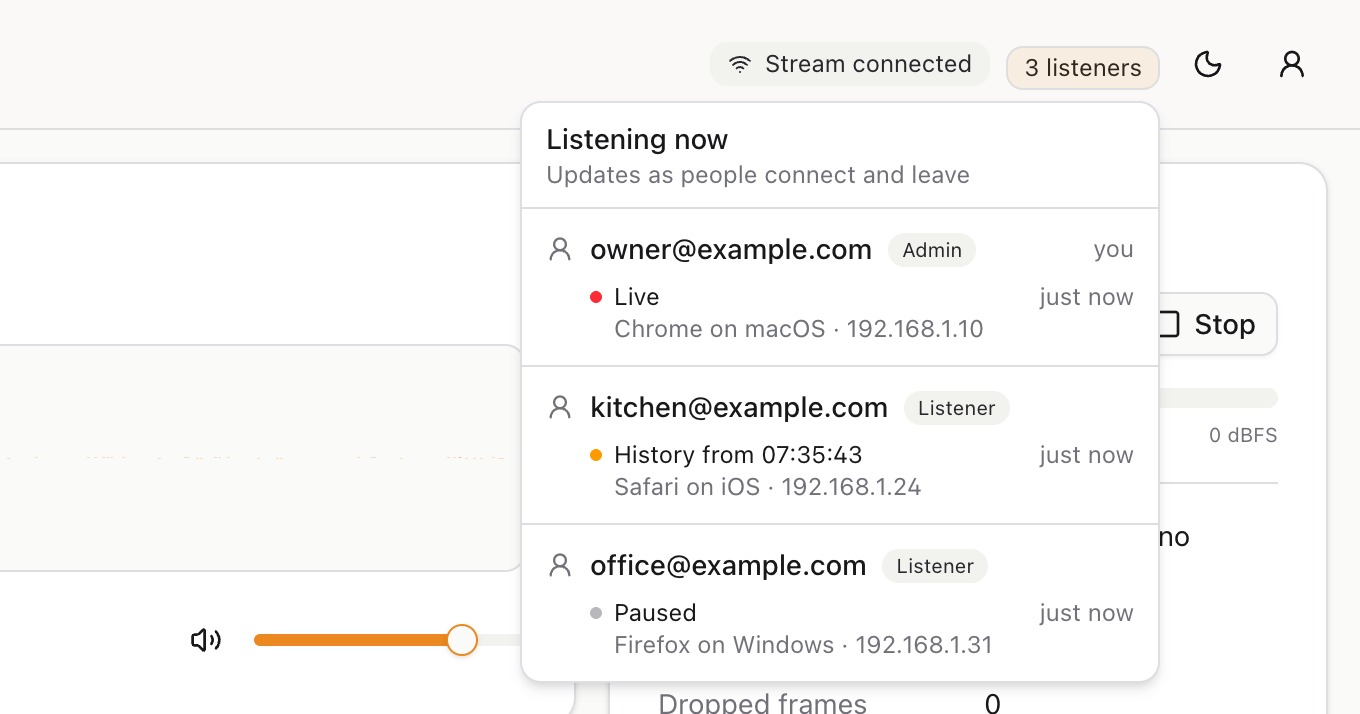This screenshot has height=714, width=1360.
Task: Toggle dark mode with the moon icon
Action: click(1208, 65)
